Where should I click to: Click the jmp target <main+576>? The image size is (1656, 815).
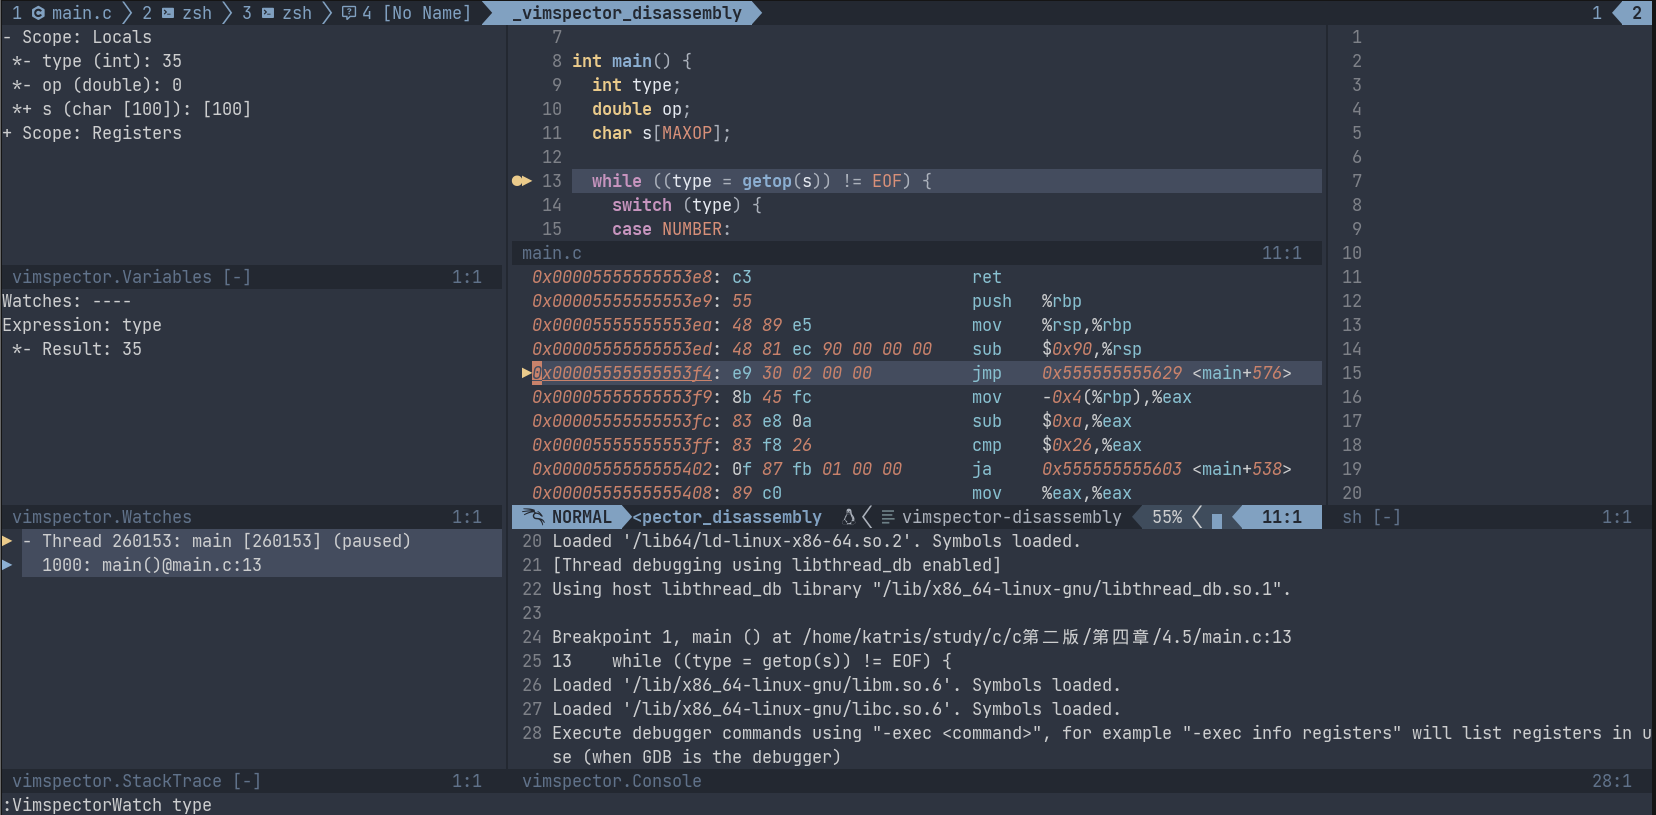coord(1241,373)
